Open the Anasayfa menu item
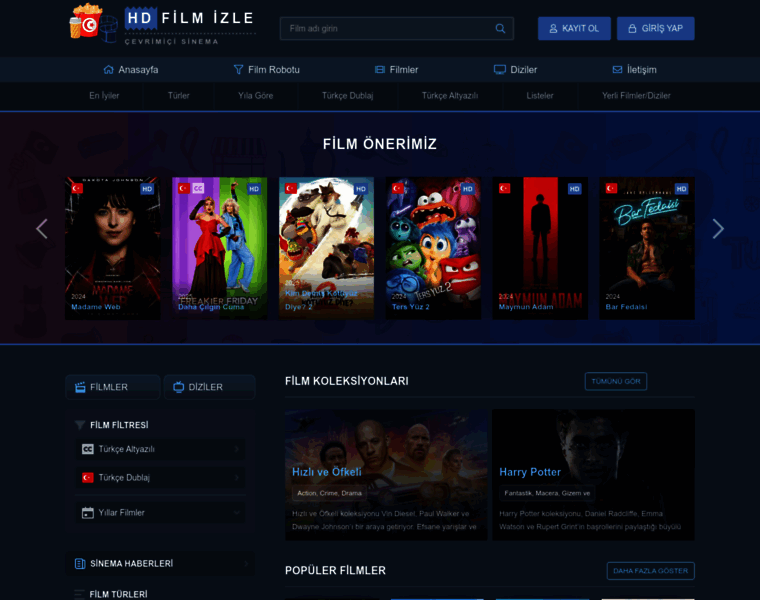The width and height of the screenshot is (760, 600). pyautogui.click(x=131, y=70)
